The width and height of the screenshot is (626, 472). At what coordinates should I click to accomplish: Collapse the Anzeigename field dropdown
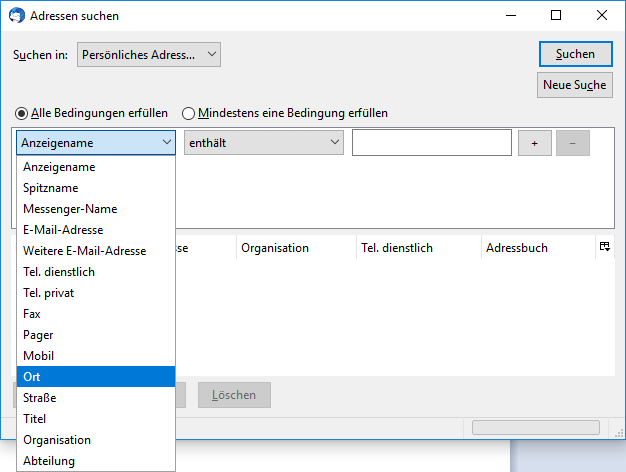[96, 143]
